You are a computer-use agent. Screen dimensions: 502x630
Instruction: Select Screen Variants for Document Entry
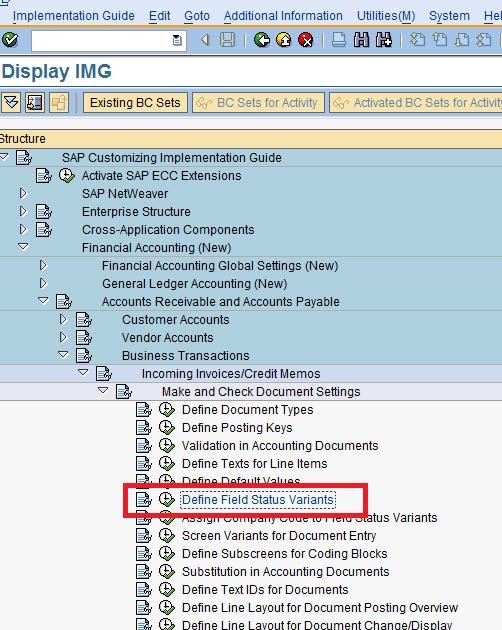pos(279,536)
